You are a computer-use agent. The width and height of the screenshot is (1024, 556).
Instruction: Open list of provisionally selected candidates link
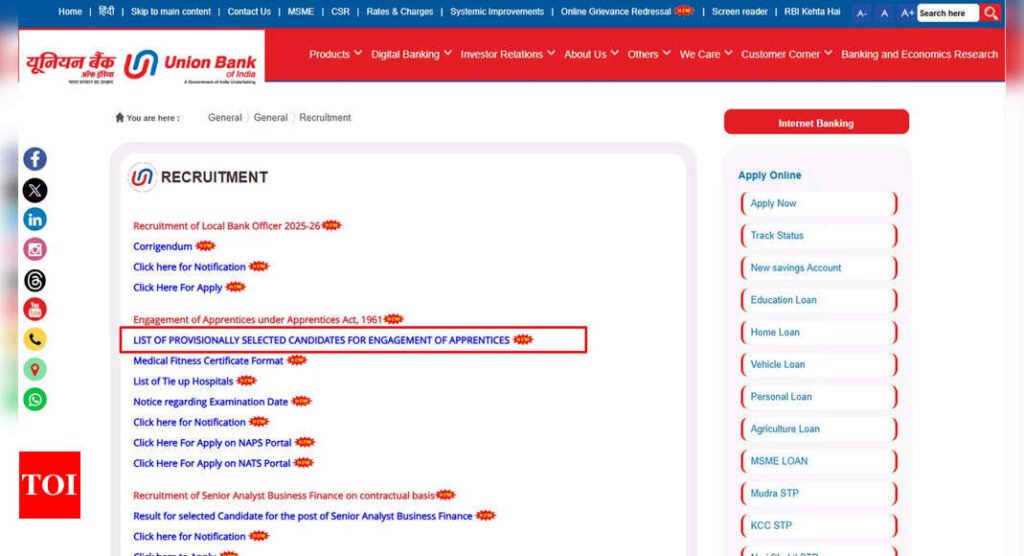point(321,340)
